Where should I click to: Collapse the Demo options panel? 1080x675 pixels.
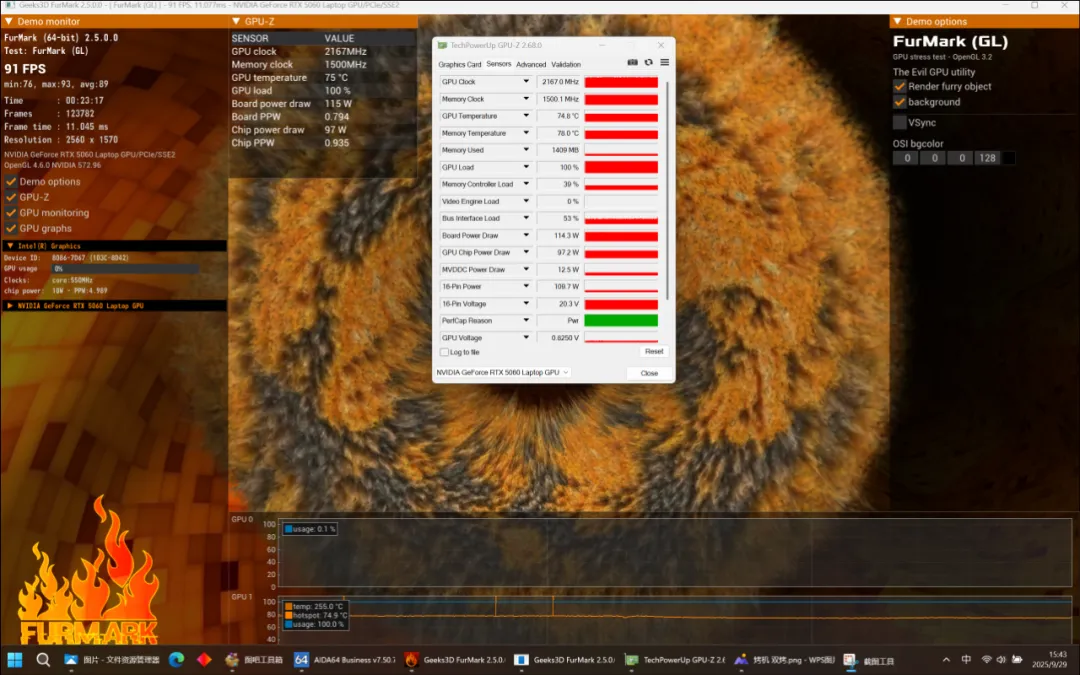click(897, 21)
